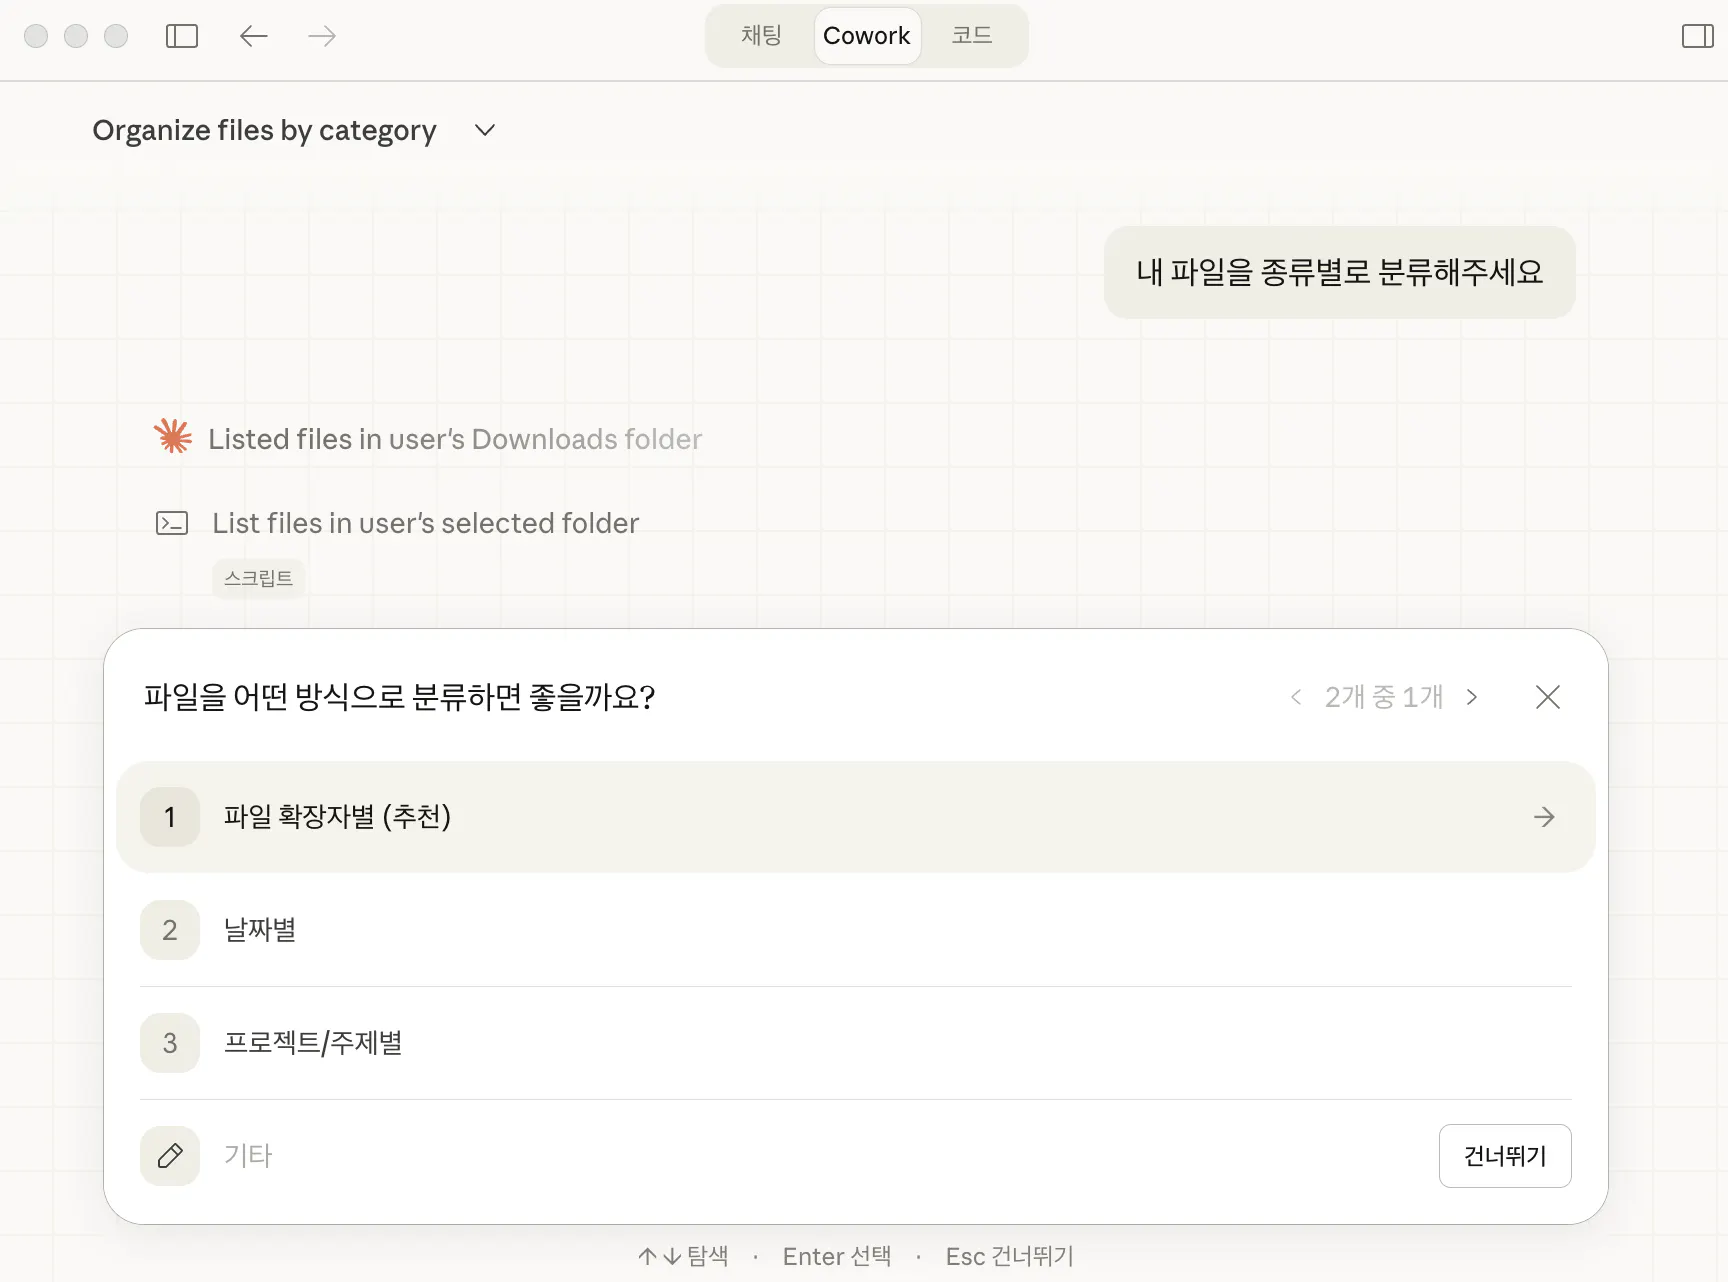The image size is (1728, 1282).
Task: Select the Cowork tab
Action: pyautogui.click(x=866, y=36)
